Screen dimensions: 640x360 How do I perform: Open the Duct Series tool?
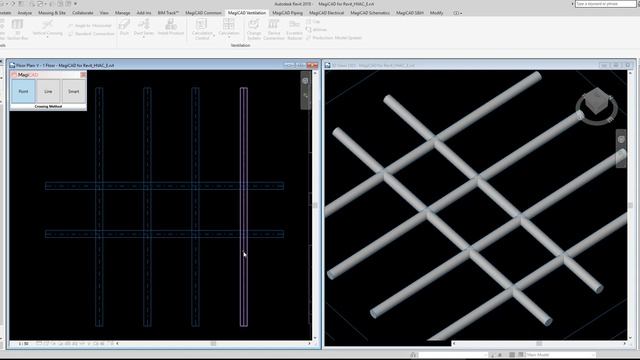tap(144, 28)
